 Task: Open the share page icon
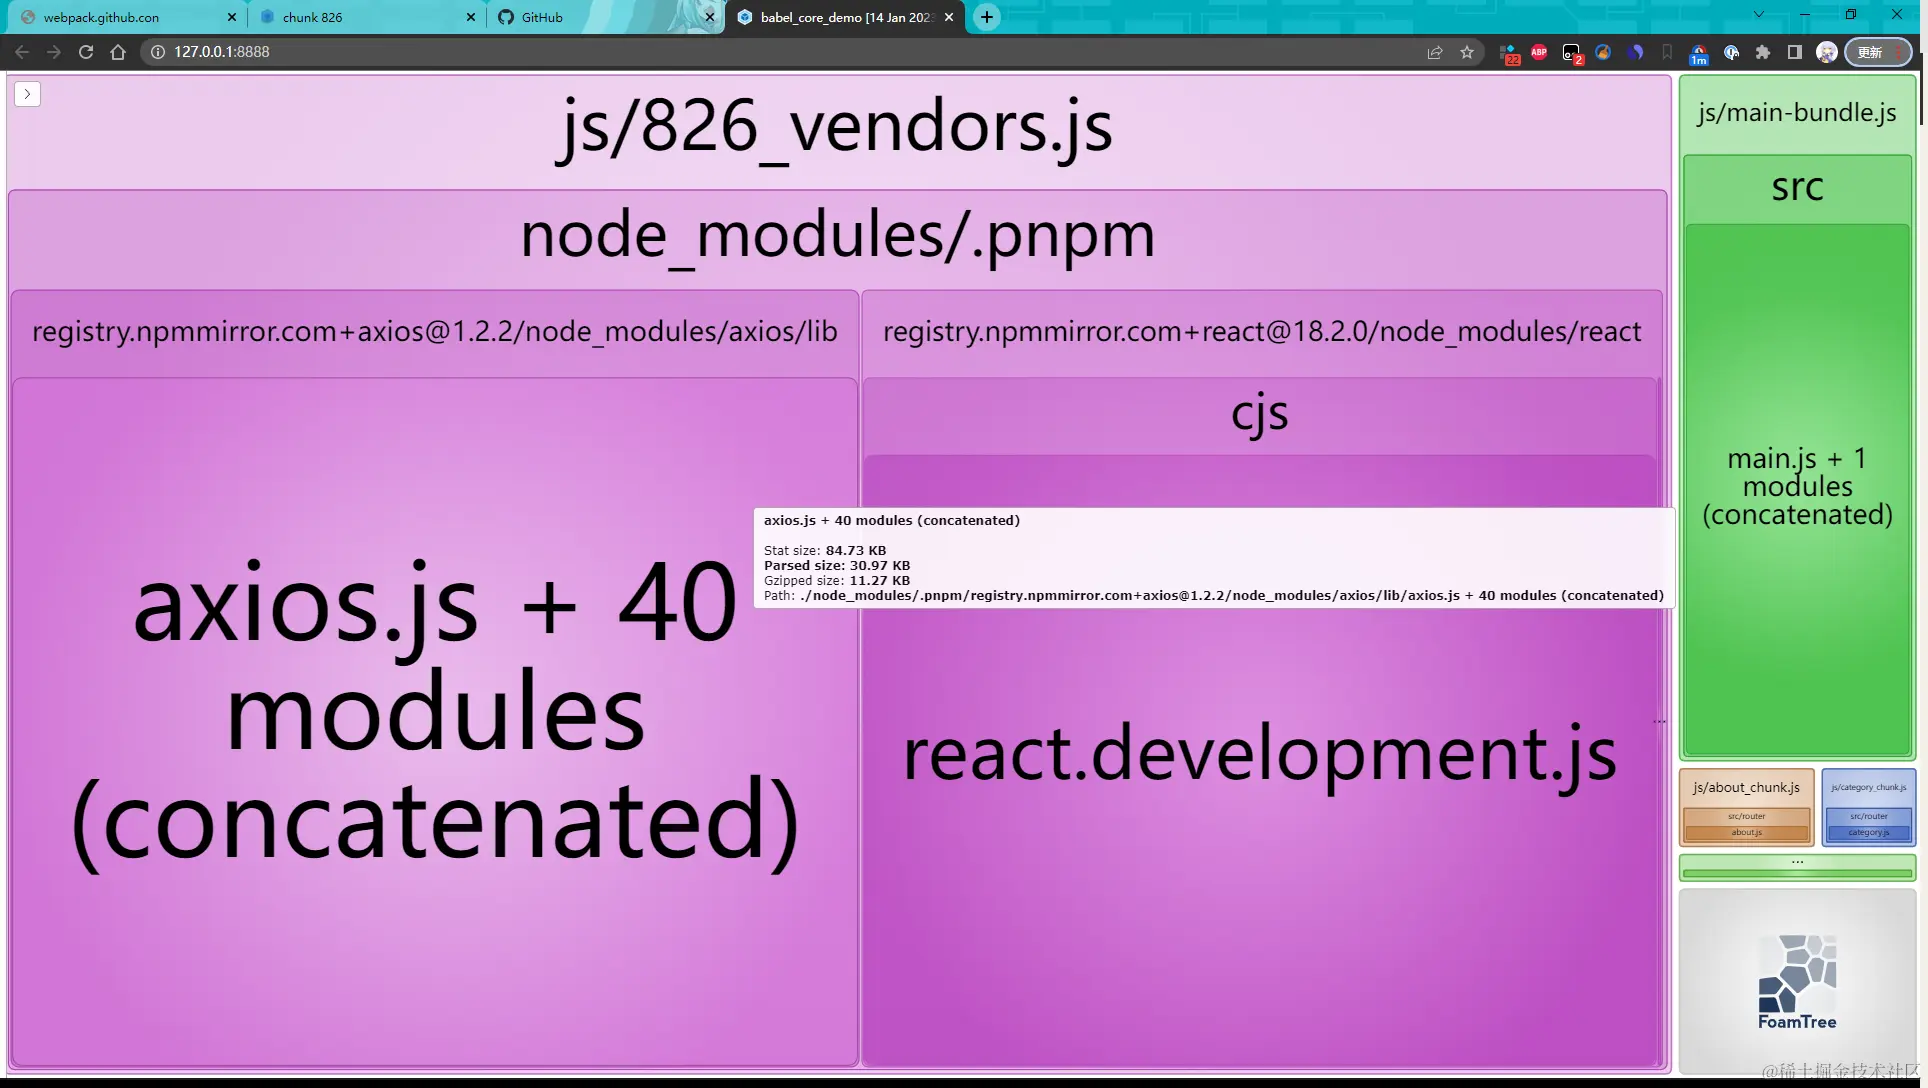[1435, 52]
